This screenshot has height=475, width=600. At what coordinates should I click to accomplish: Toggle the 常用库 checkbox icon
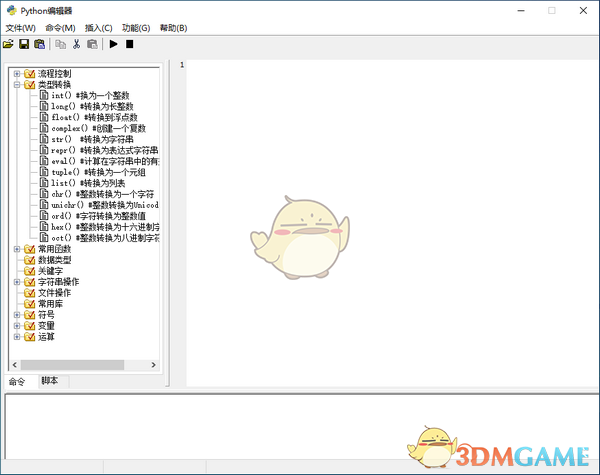[29, 304]
